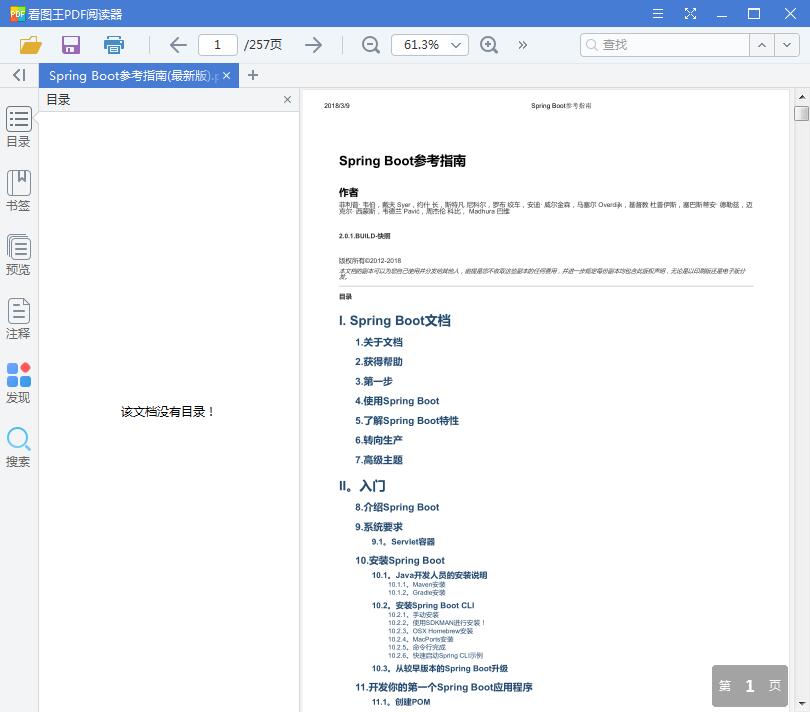Open the 10.3 从较早版本的Spring Boot升级 link
The width and height of the screenshot is (810, 712).
point(440,669)
